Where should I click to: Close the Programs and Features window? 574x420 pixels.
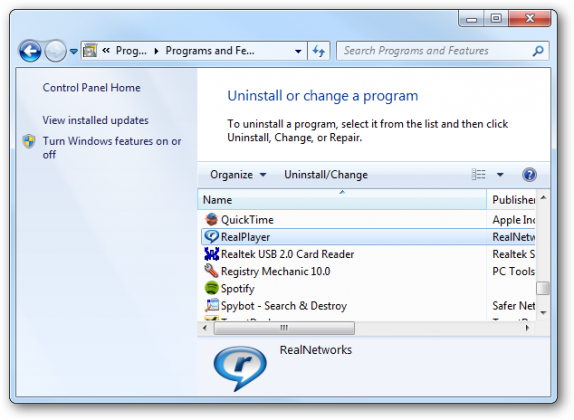[529, 18]
